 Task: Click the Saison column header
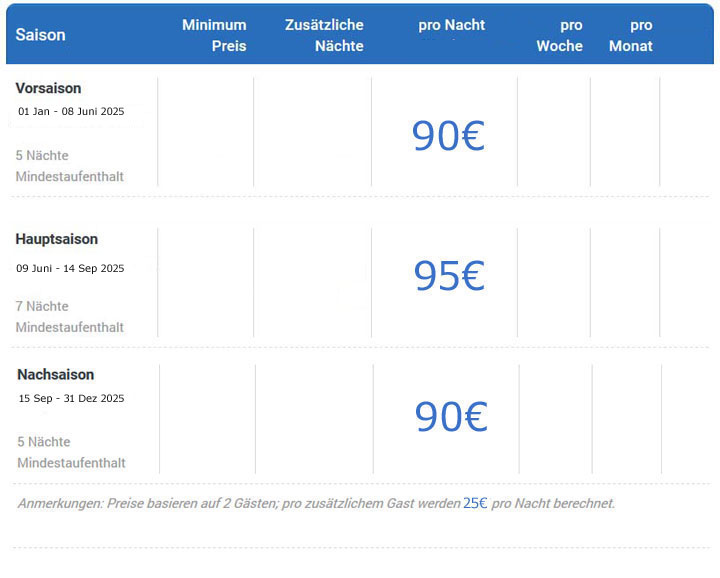pyautogui.click(x=41, y=35)
